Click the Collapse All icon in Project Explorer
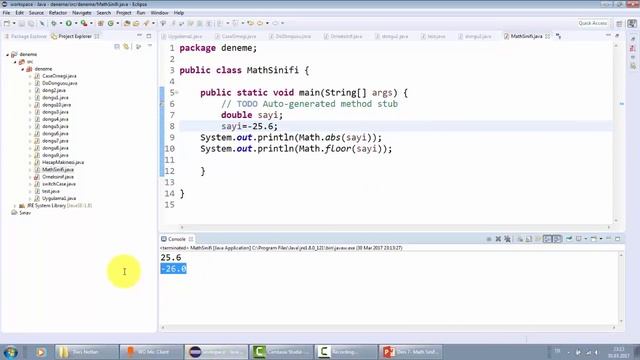The height and width of the screenshot is (360, 640). (117, 47)
